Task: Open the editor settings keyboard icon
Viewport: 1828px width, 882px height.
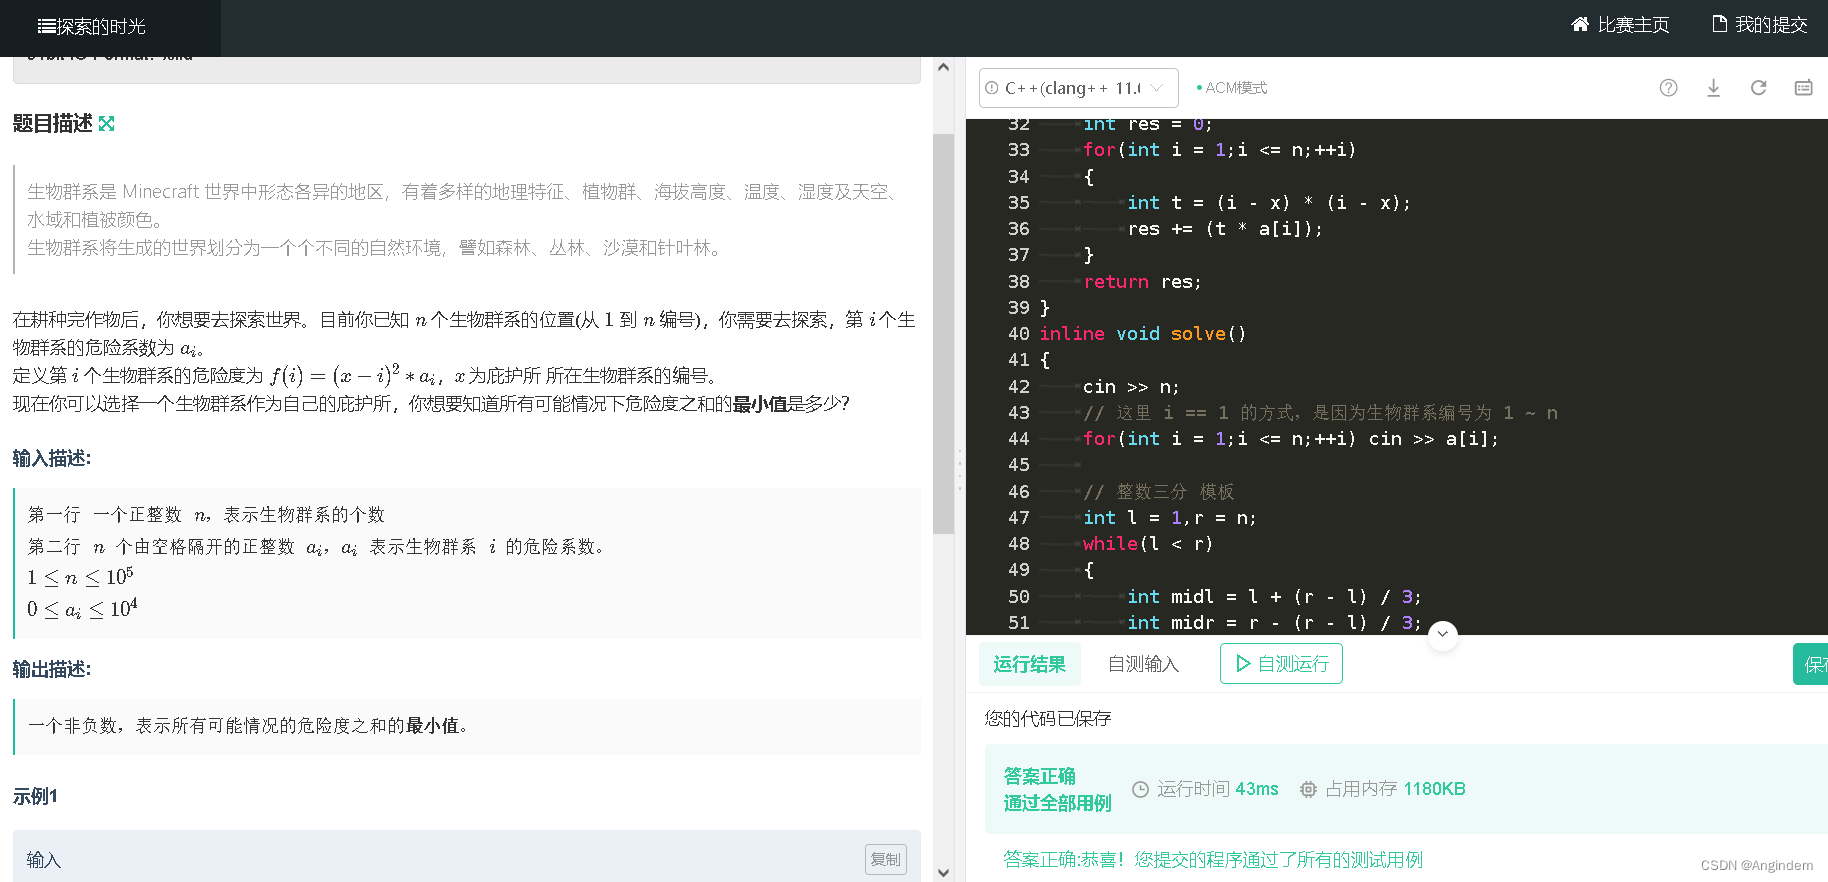Action: [1803, 88]
